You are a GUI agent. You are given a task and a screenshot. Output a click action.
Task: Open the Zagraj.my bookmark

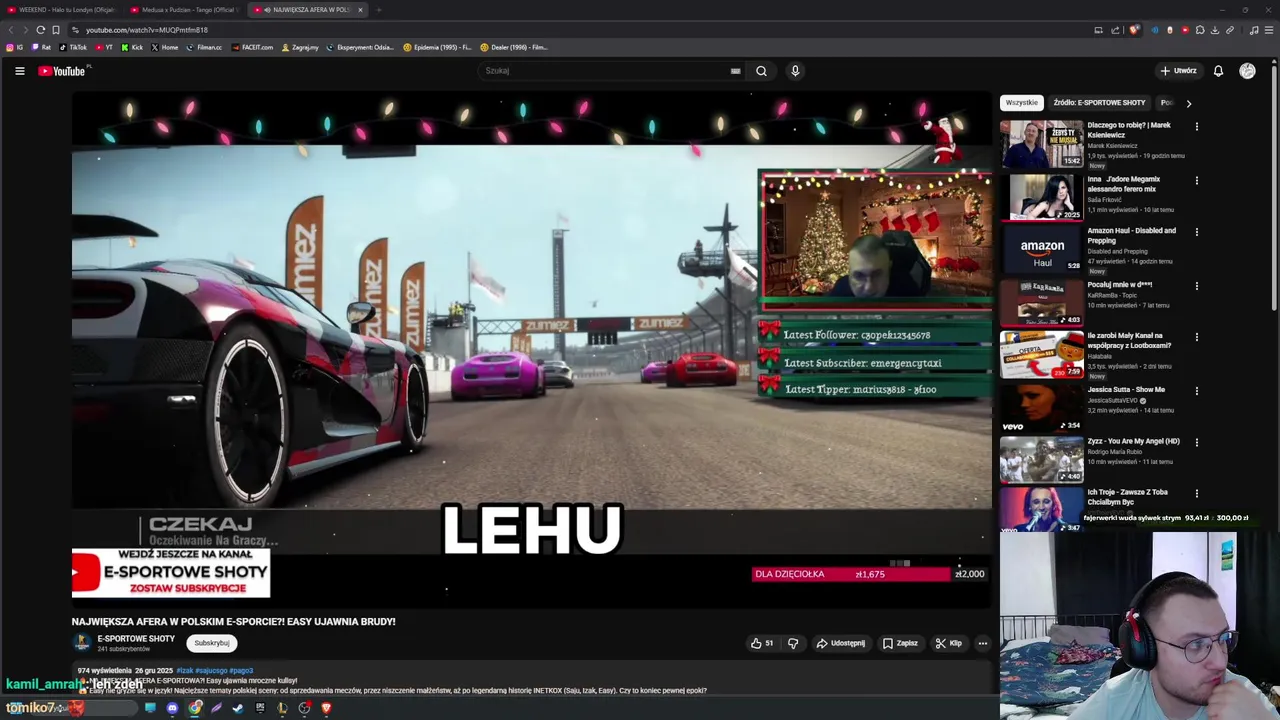[300, 47]
